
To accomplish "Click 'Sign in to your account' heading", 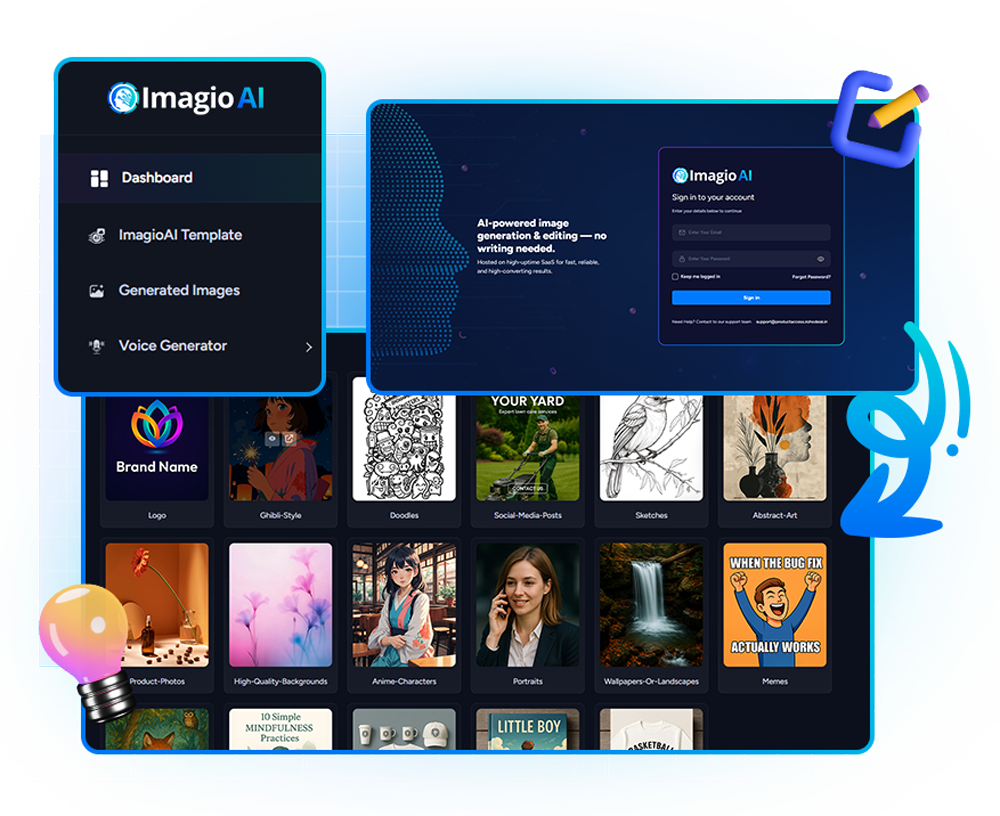I will (713, 197).
